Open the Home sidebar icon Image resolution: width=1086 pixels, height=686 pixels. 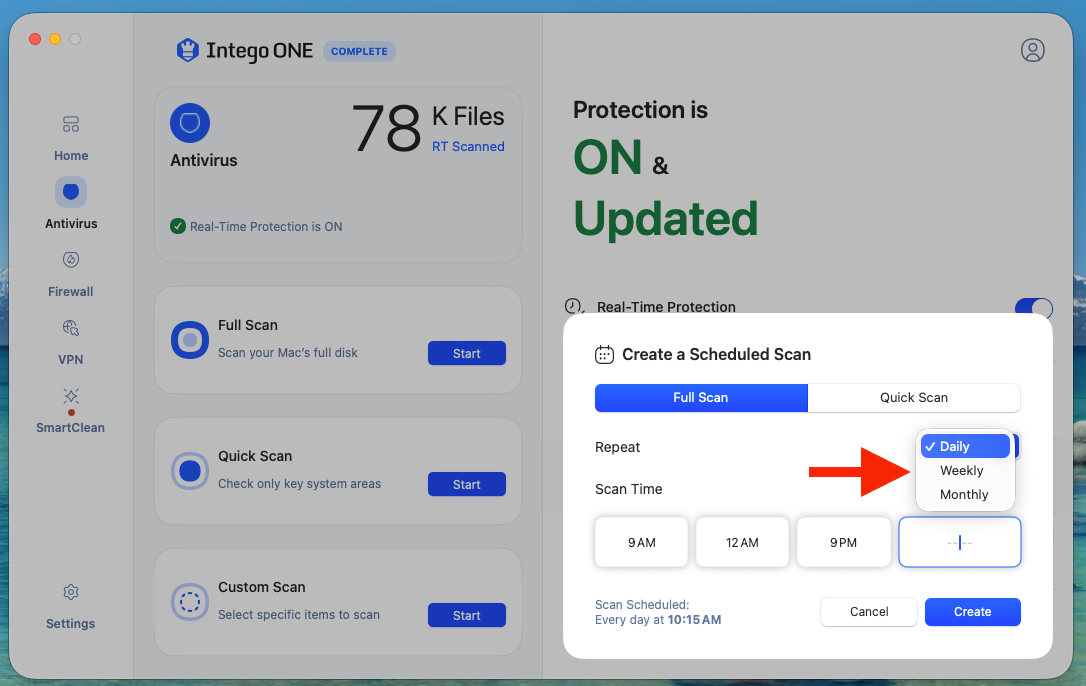[x=71, y=125]
